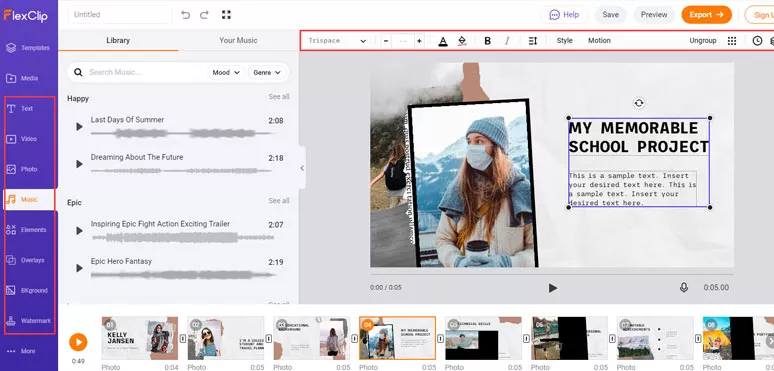Decrease font size with minus button
The image size is (774, 371).
pos(386,41)
